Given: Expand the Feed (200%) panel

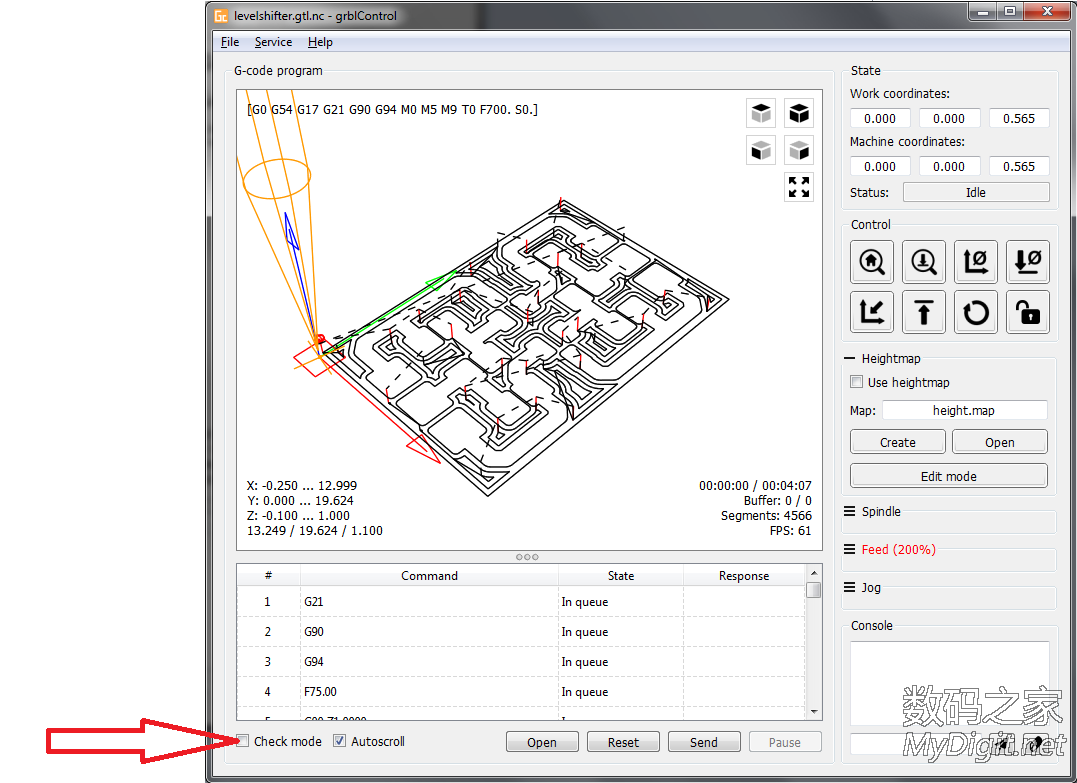Looking at the screenshot, I should 850,549.
